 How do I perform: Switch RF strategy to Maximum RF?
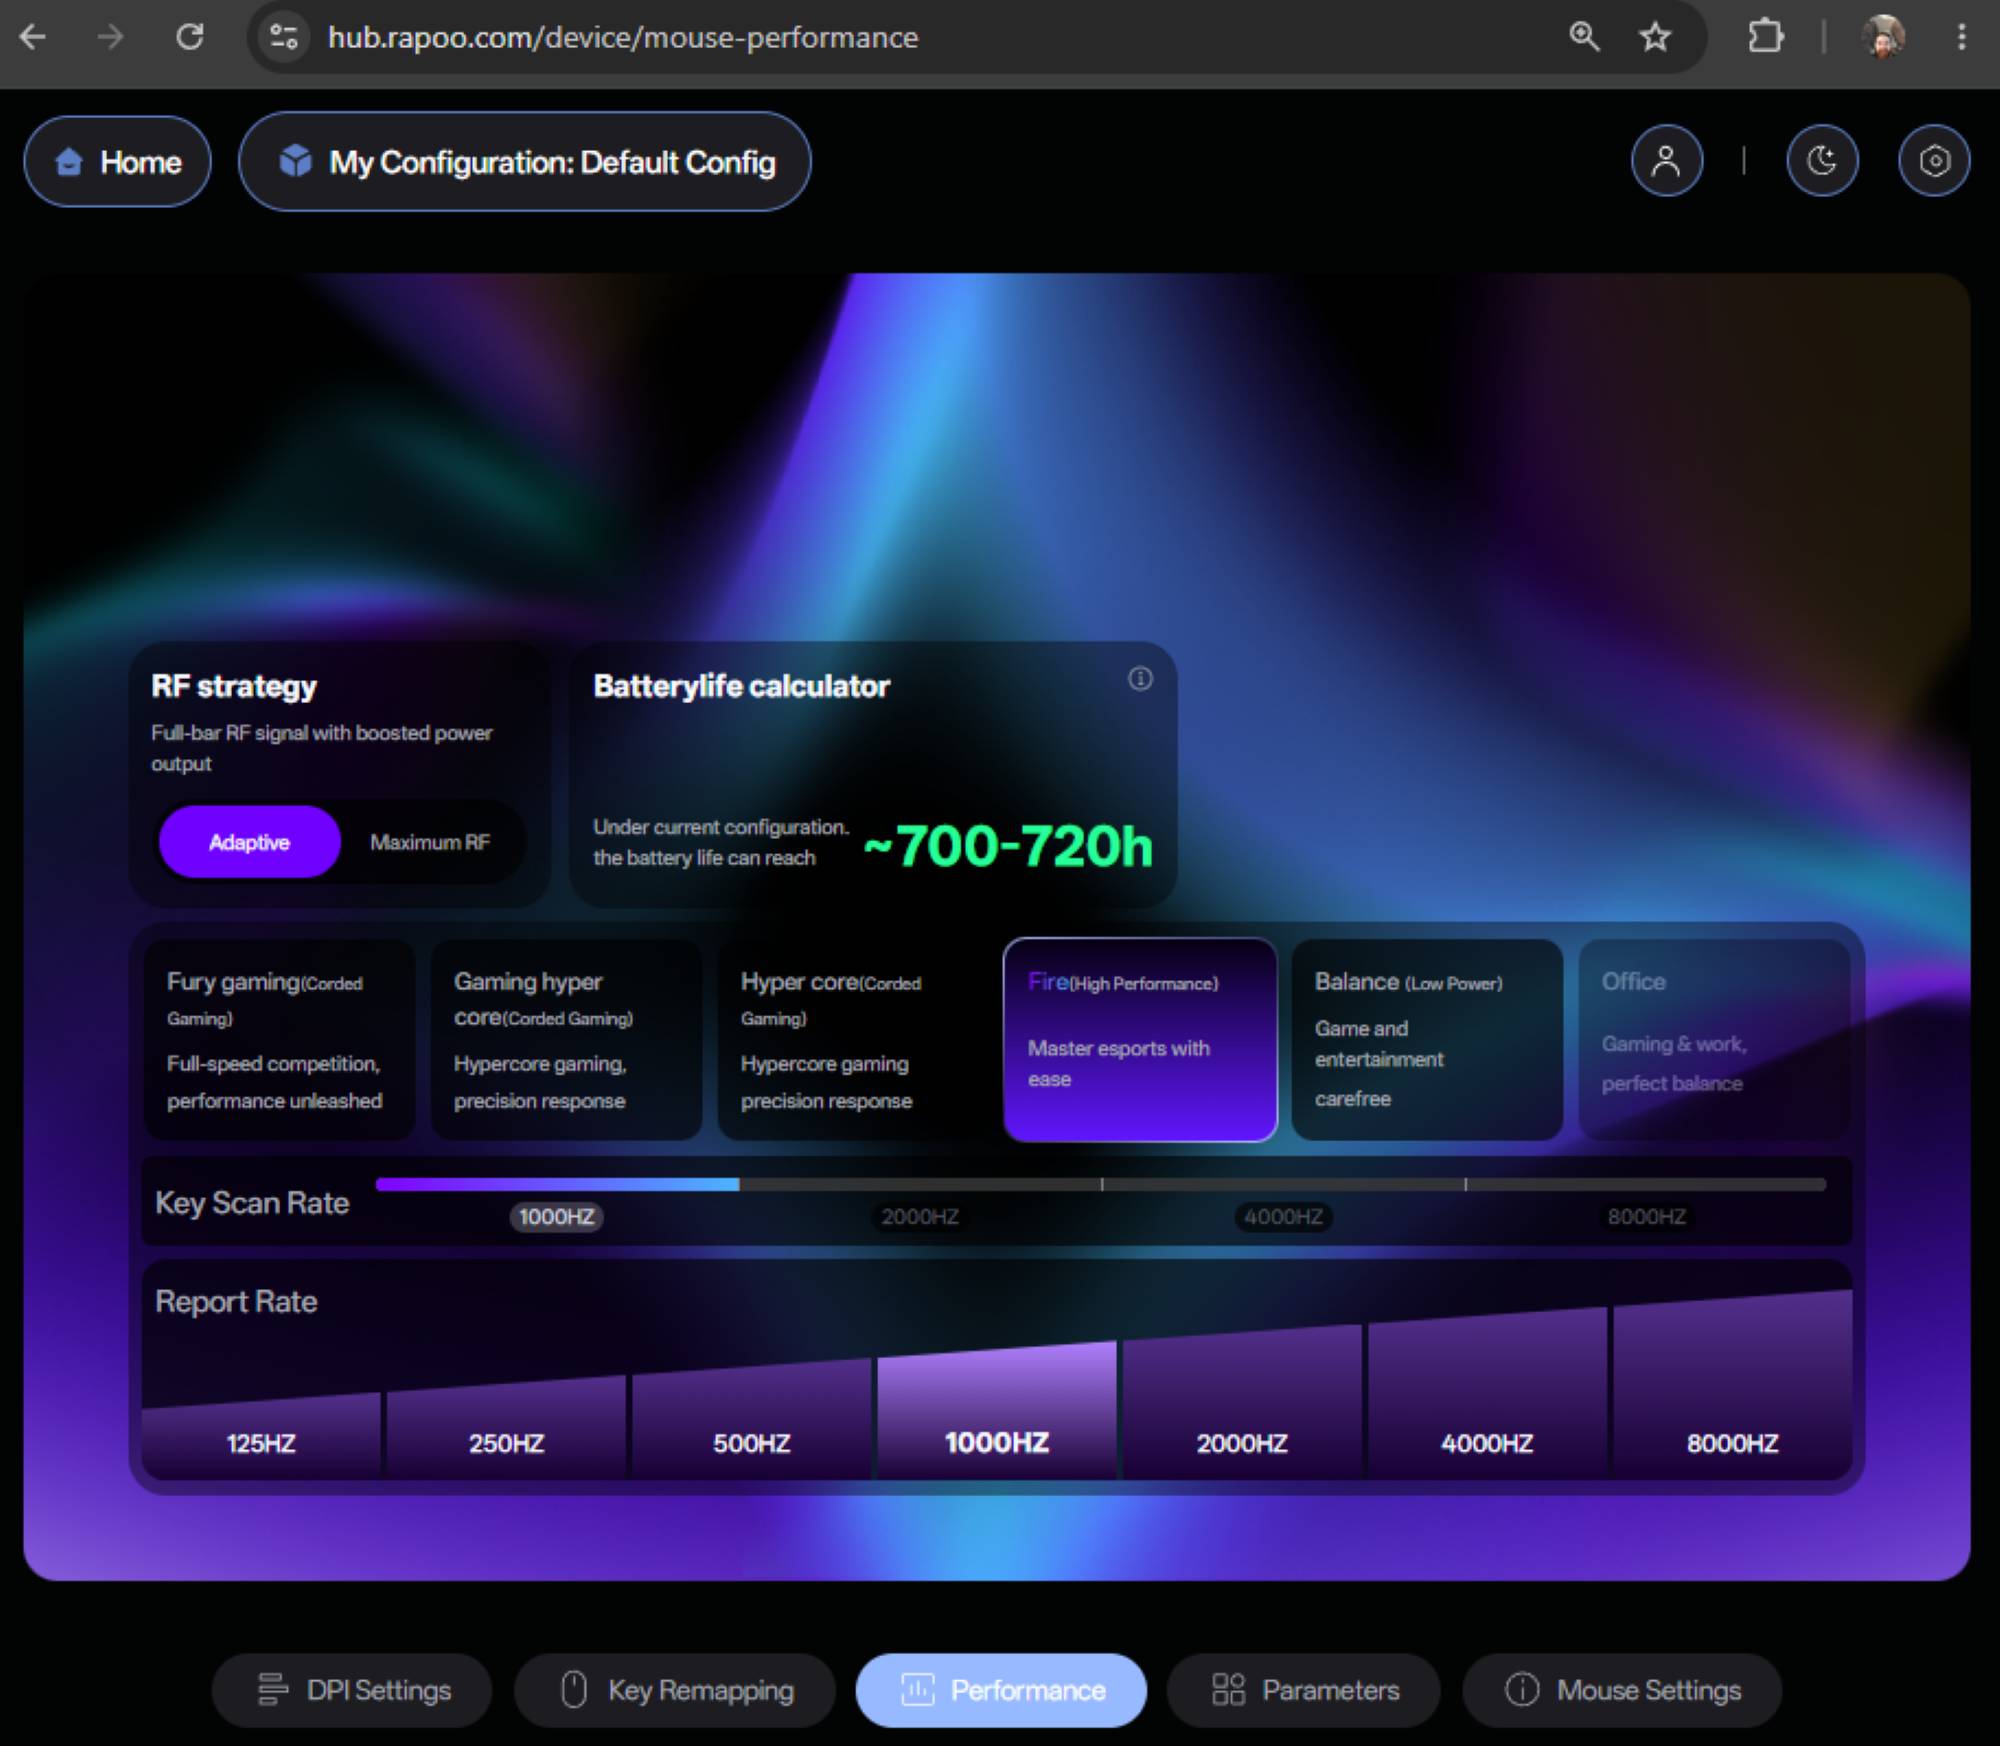tap(430, 842)
